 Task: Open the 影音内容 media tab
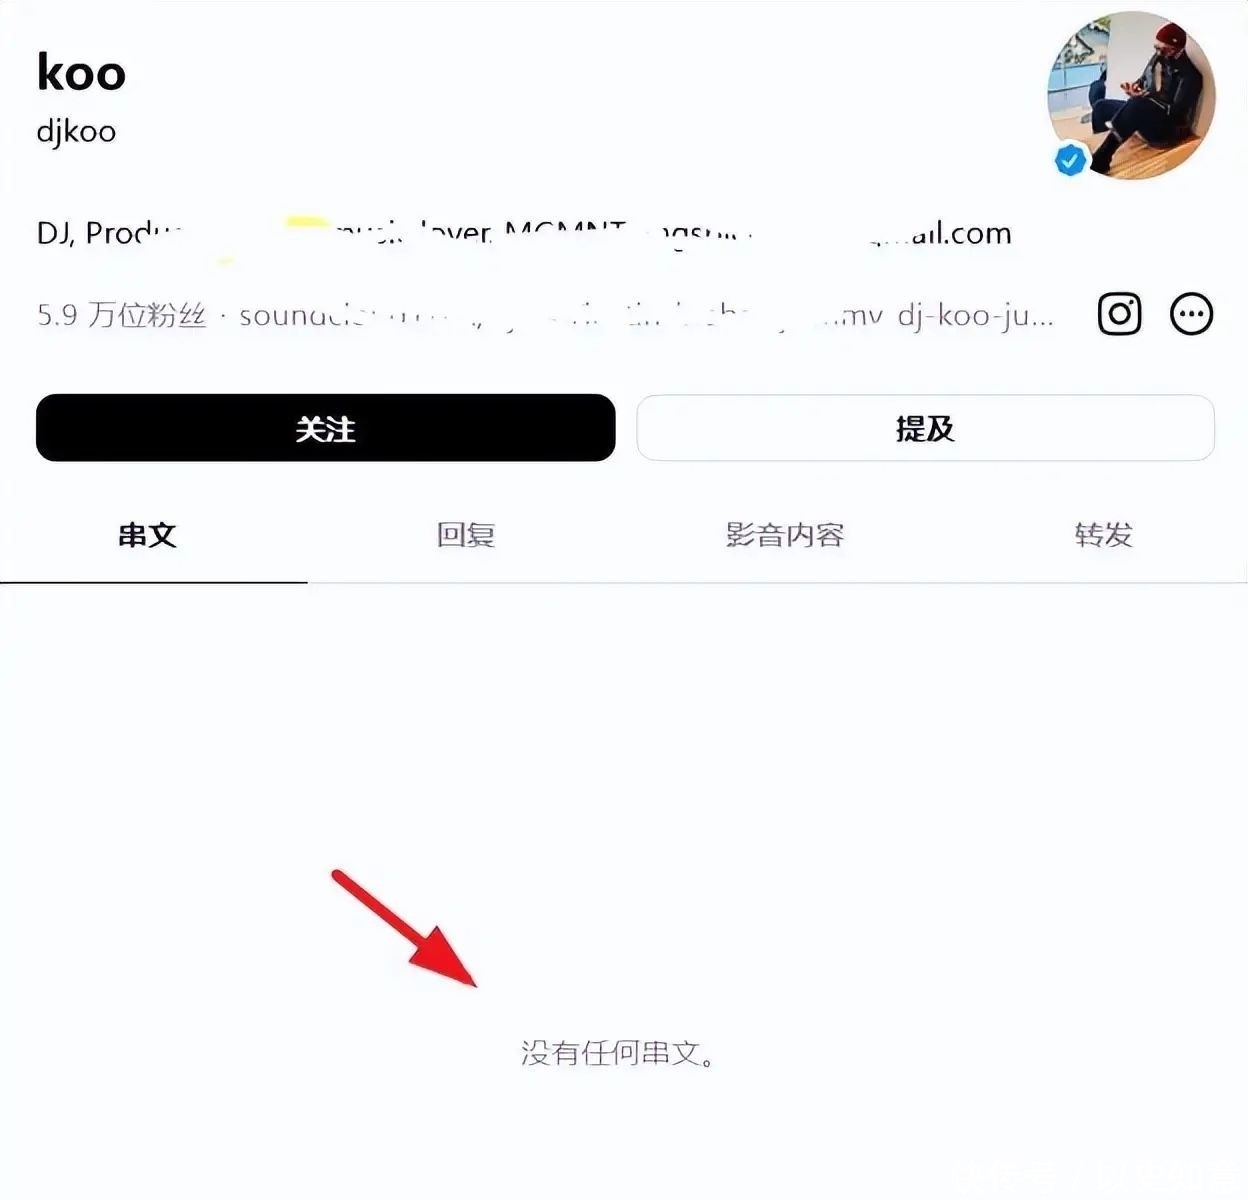pyautogui.click(x=785, y=535)
